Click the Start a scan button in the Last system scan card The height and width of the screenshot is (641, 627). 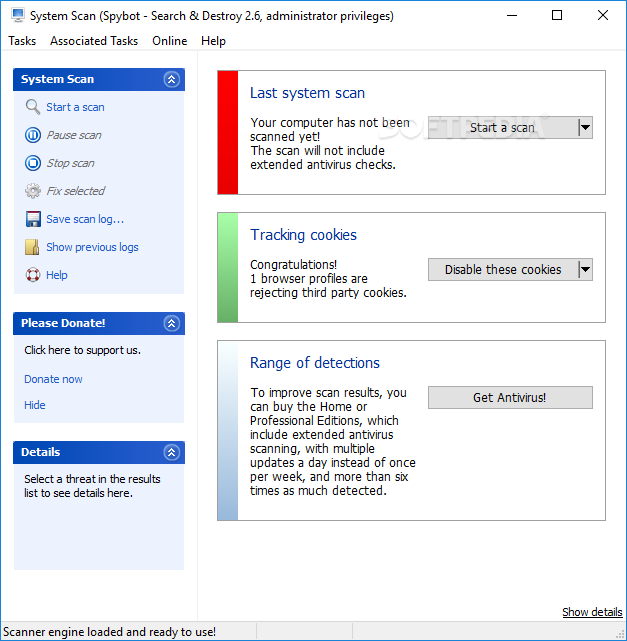502,128
